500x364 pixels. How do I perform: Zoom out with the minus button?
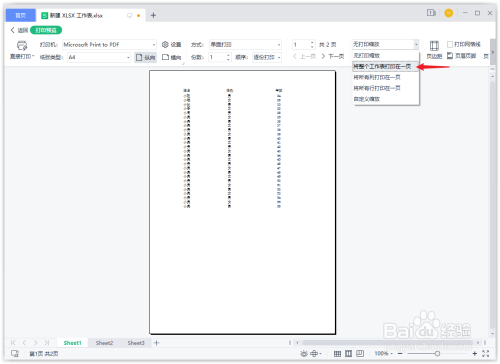[400, 354]
